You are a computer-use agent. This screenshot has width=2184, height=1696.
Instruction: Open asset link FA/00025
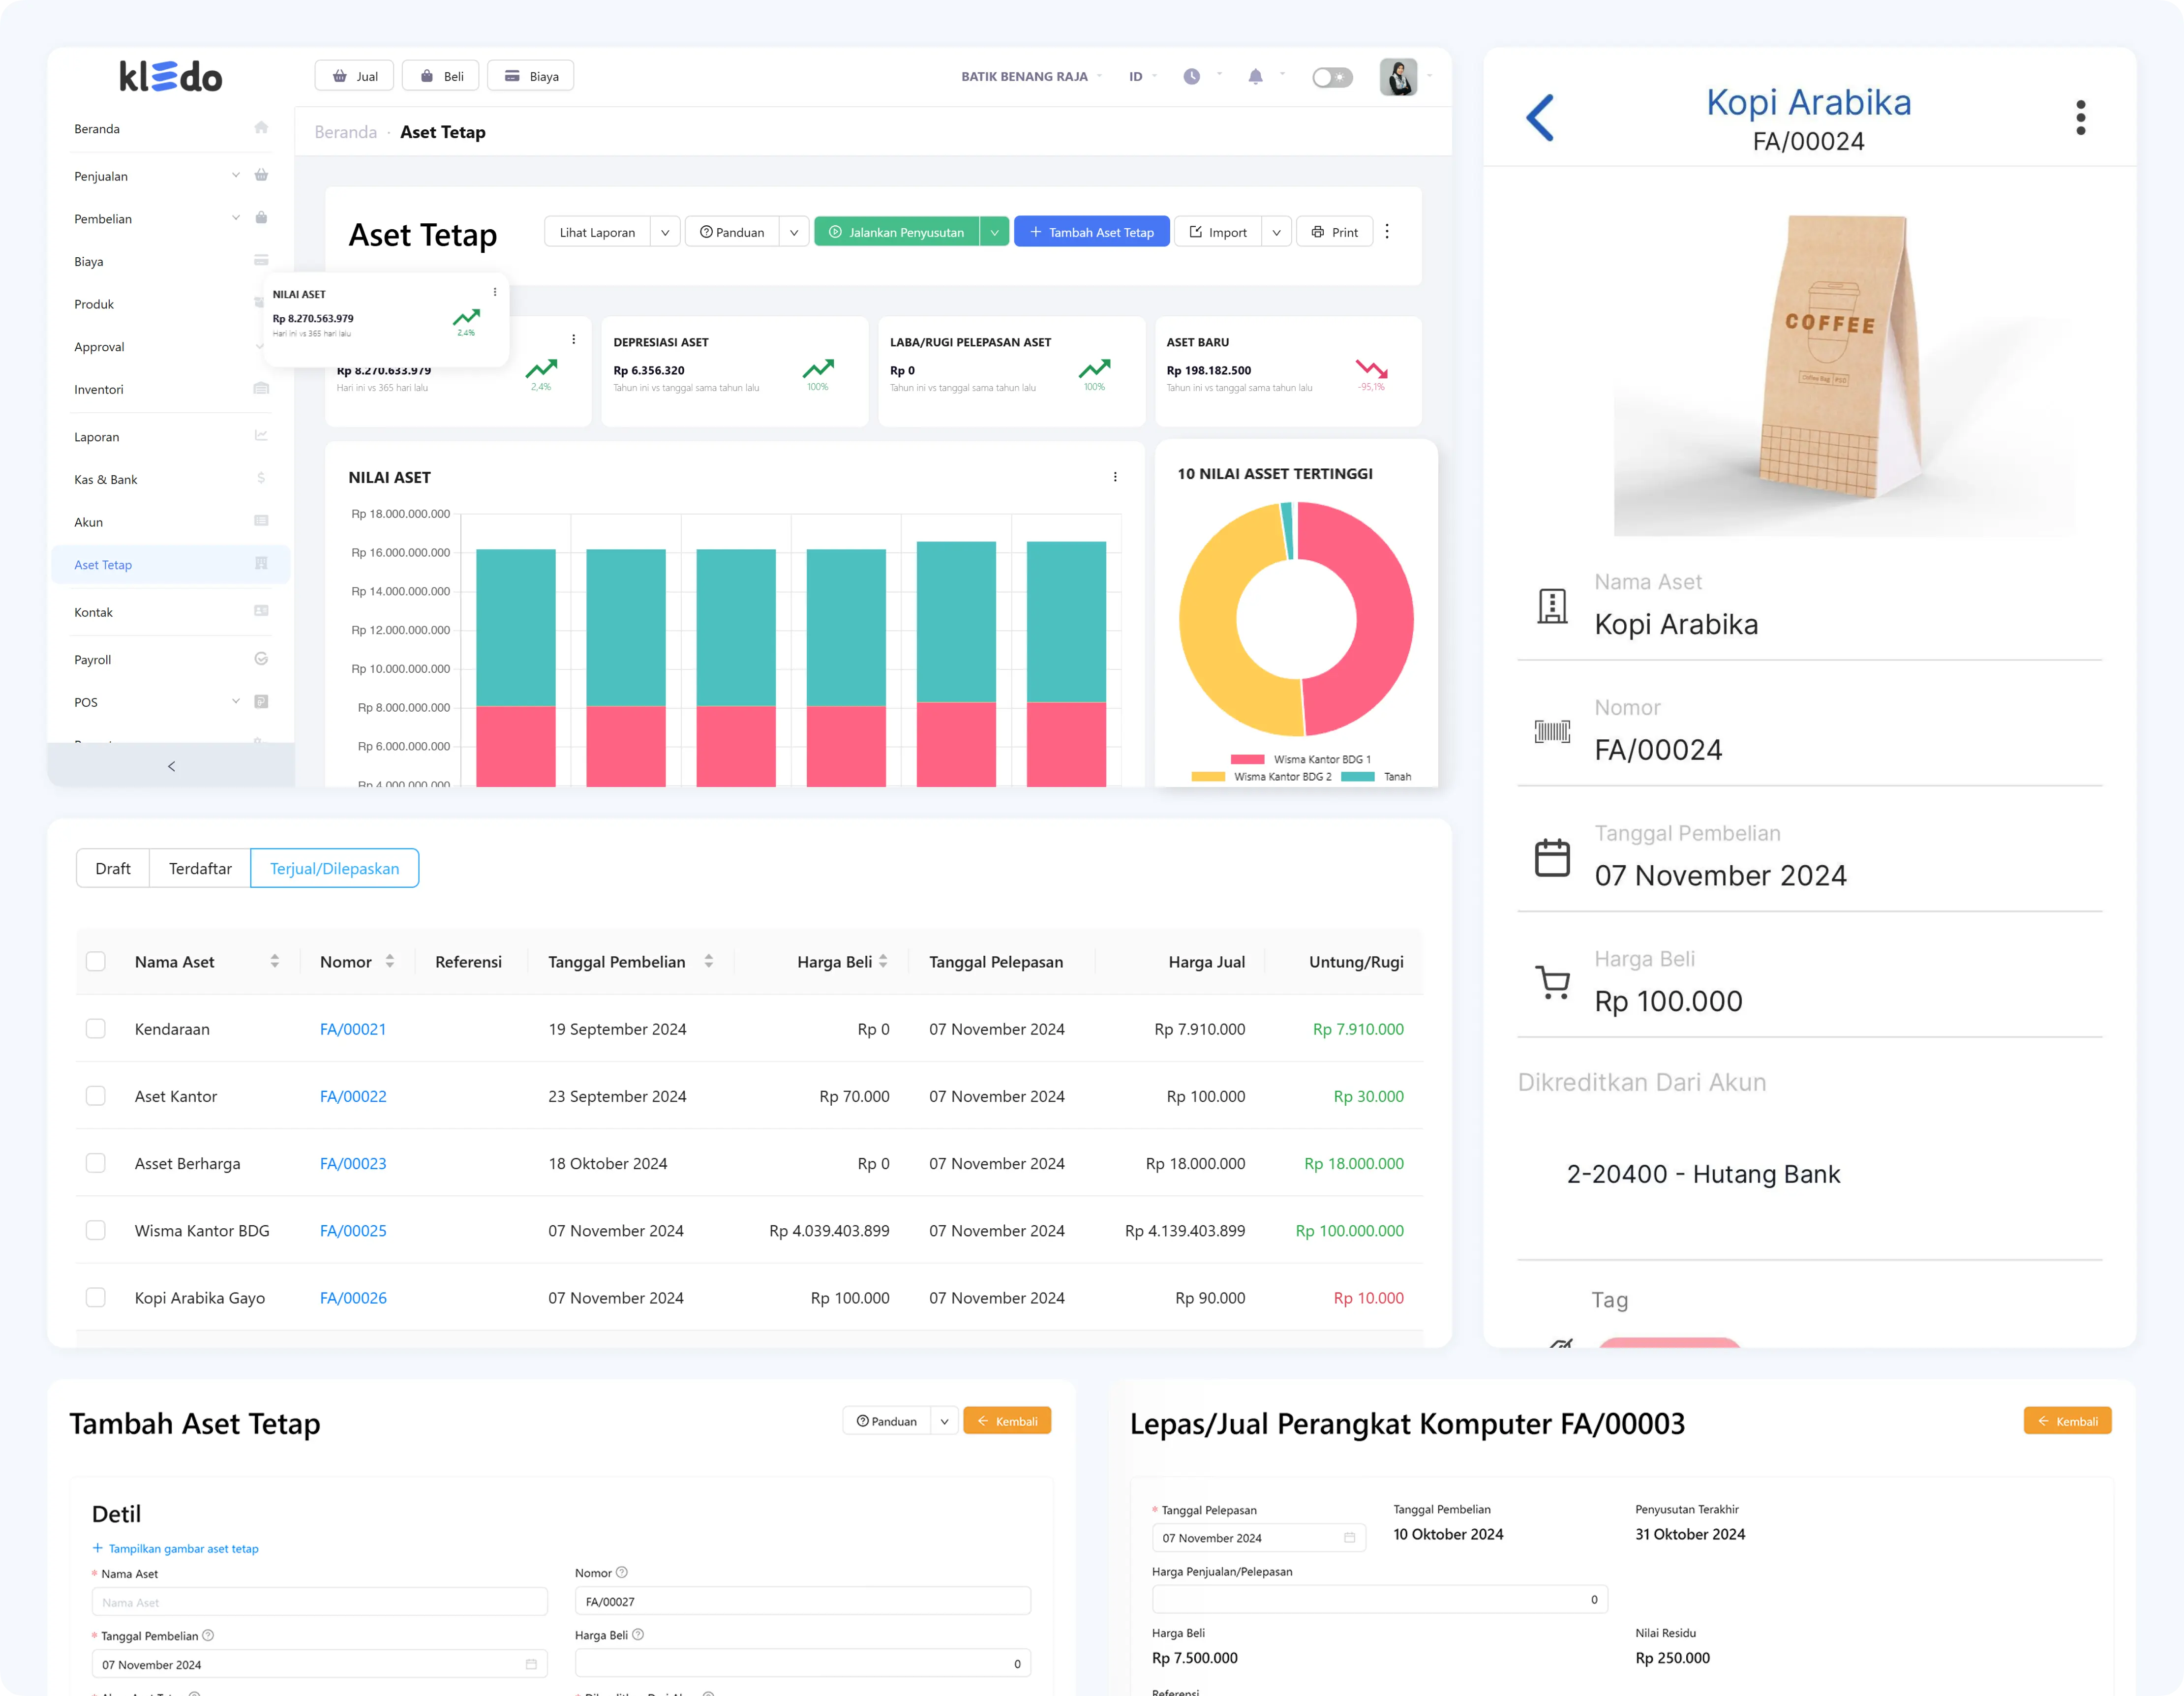353,1231
